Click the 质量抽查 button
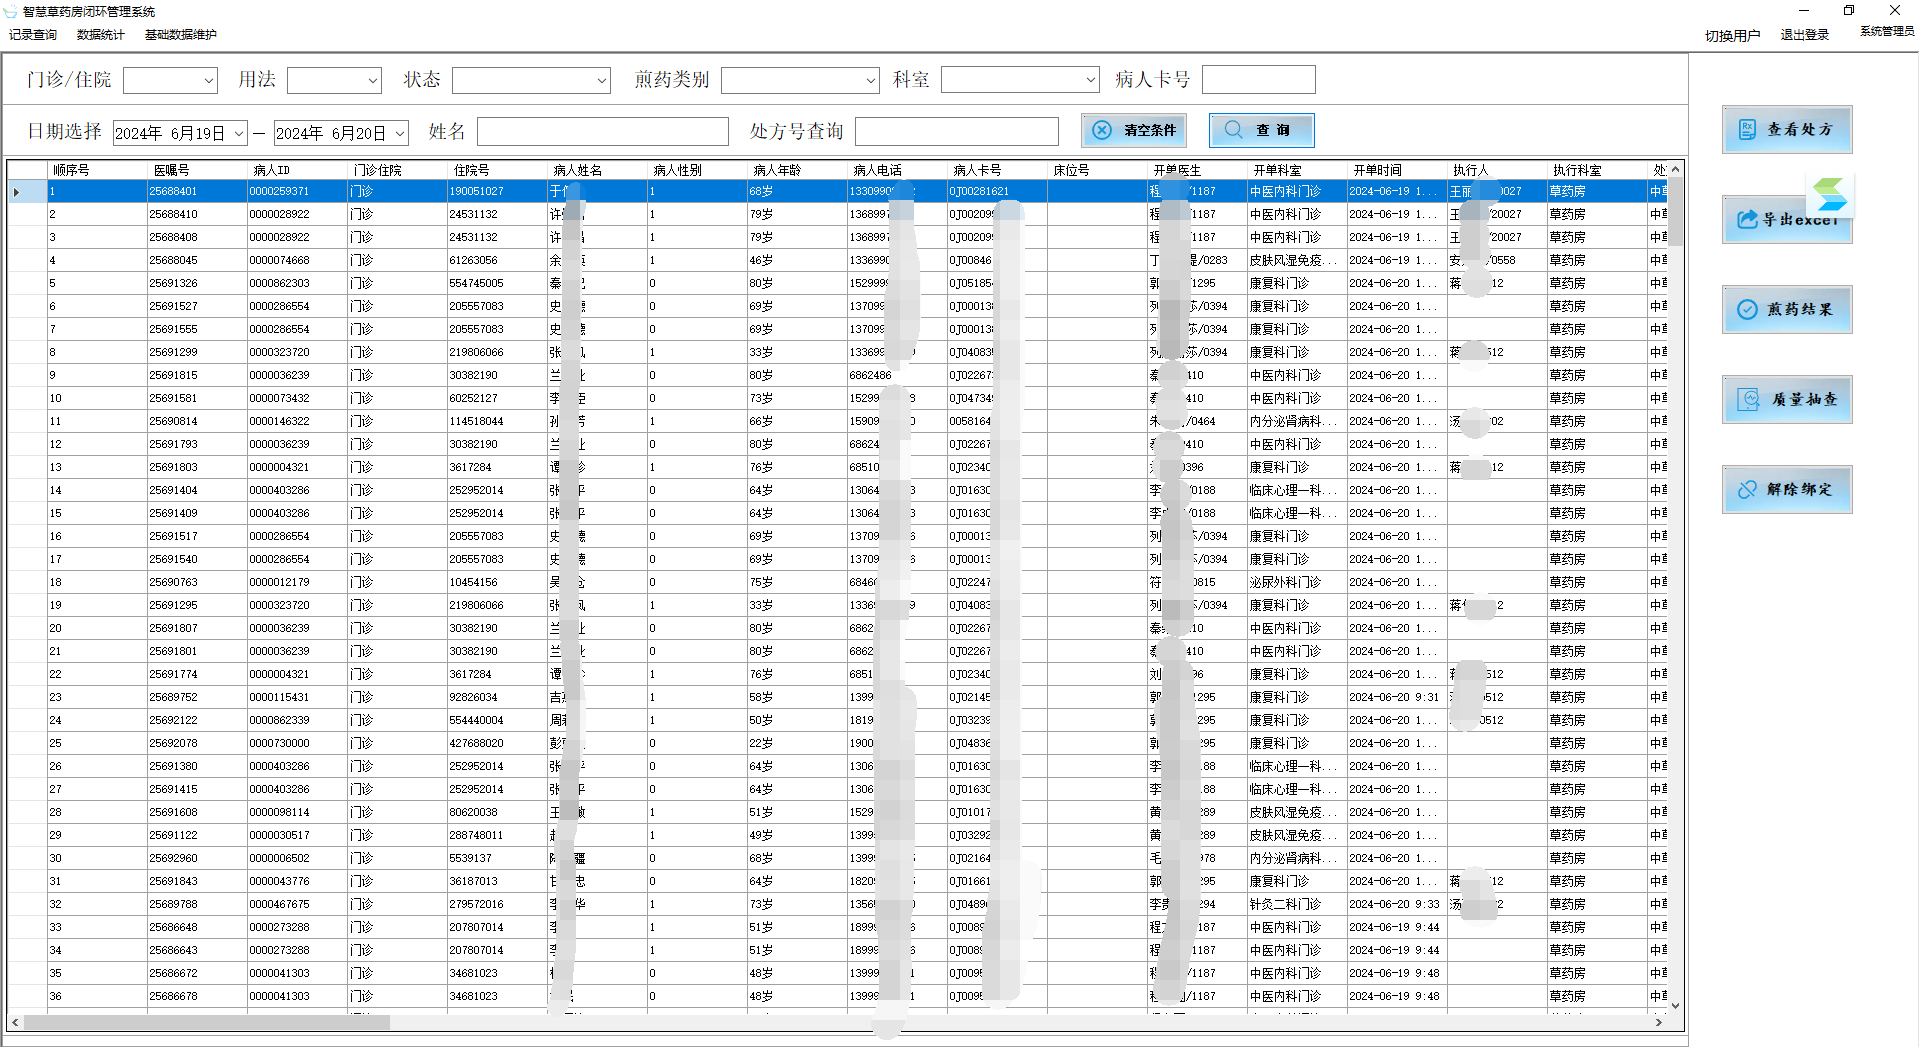 click(1787, 399)
